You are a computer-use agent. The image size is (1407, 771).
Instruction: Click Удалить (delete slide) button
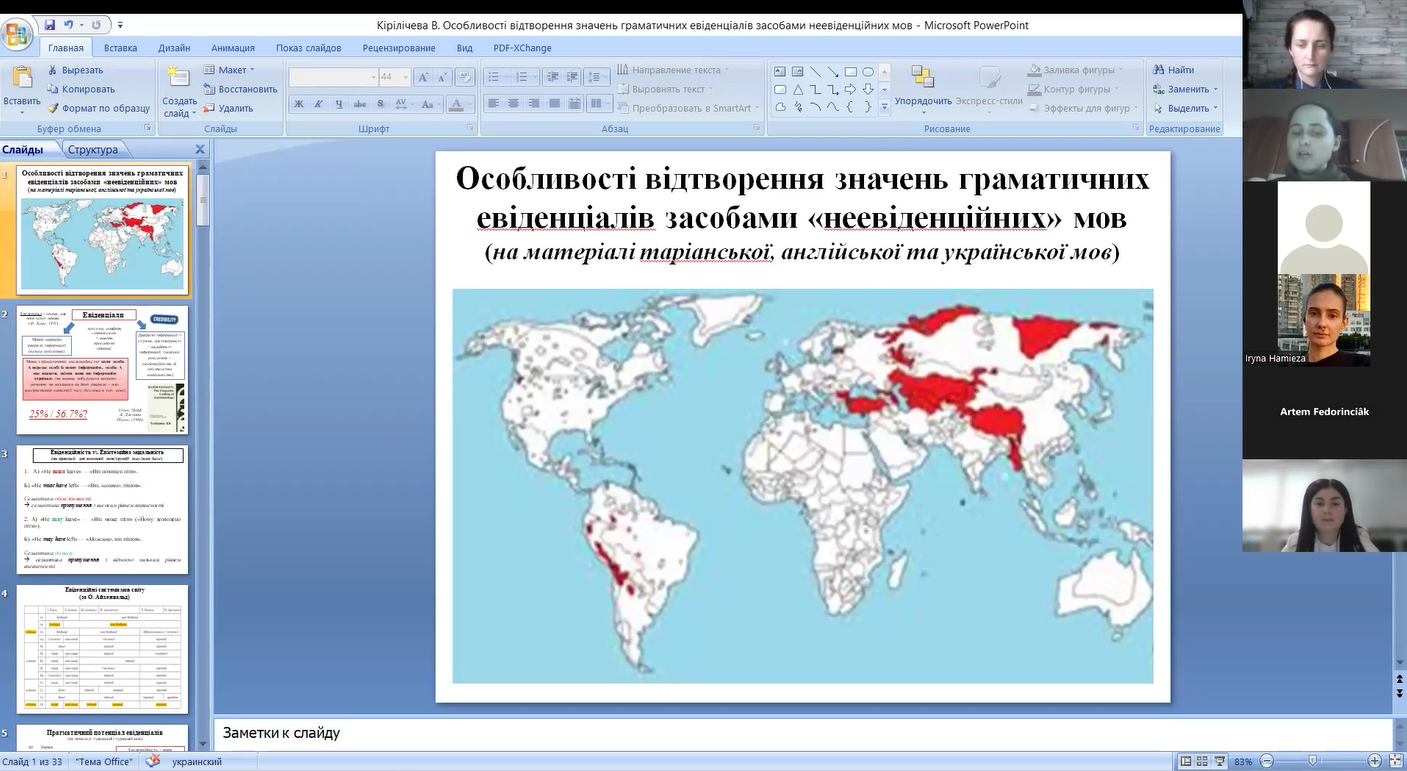(x=228, y=108)
